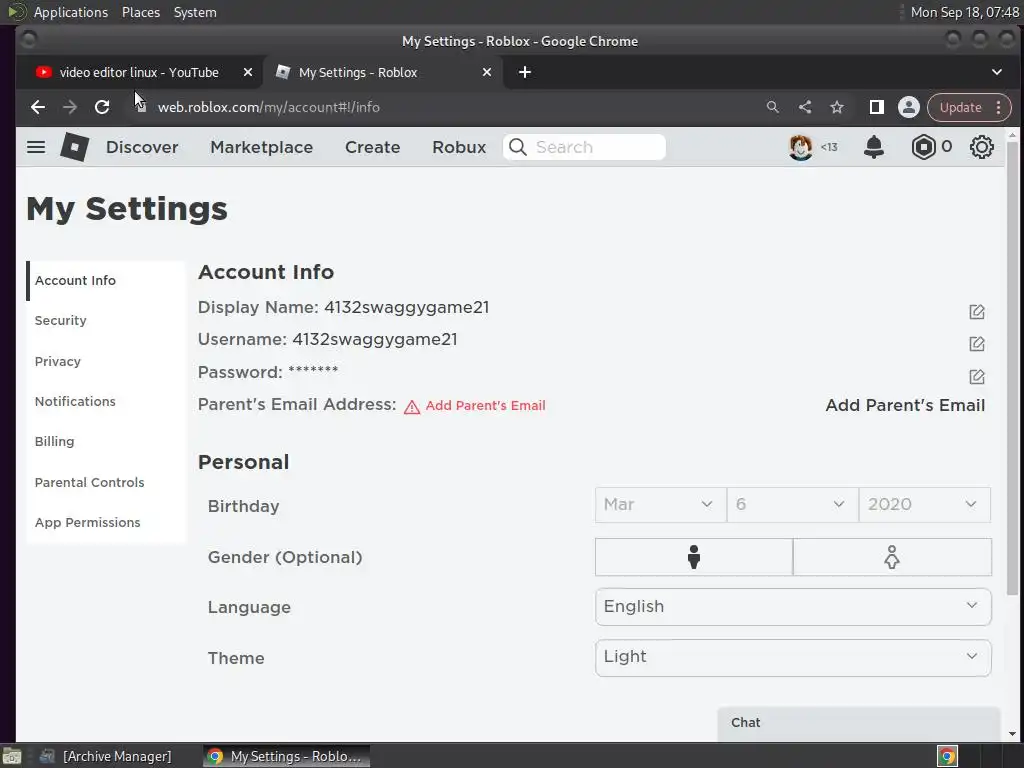Go forward in Chrome
This screenshot has width=1024, height=768.
pyautogui.click(x=70, y=107)
